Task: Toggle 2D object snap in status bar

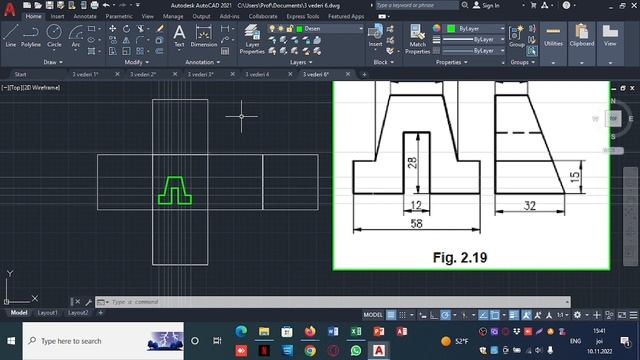Action: pos(495,315)
